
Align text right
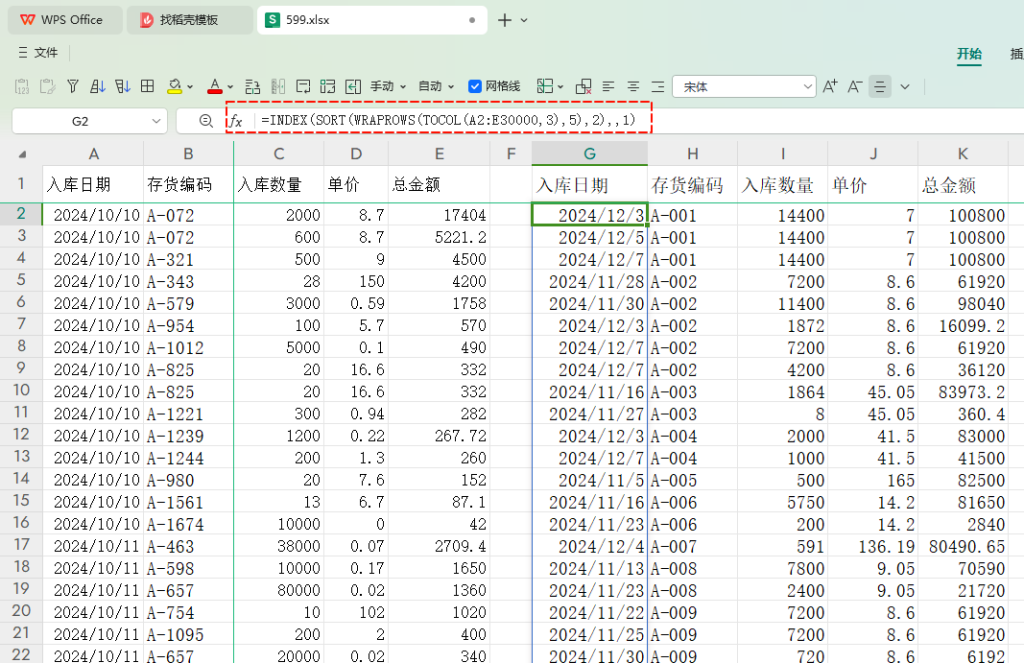point(658,86)
